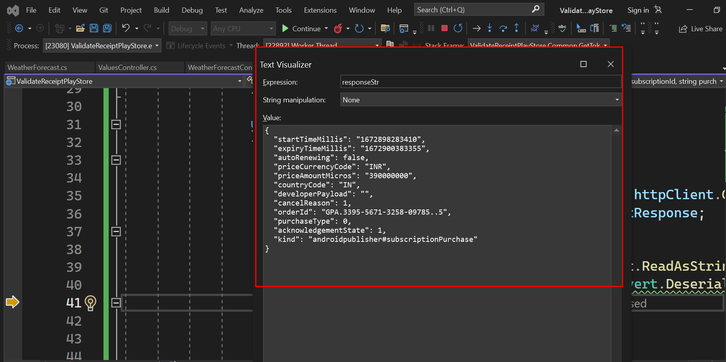726x362 pixels.
Task: Click the green-checkmark icon in the debug toolbar
Action: coord(562,29)
